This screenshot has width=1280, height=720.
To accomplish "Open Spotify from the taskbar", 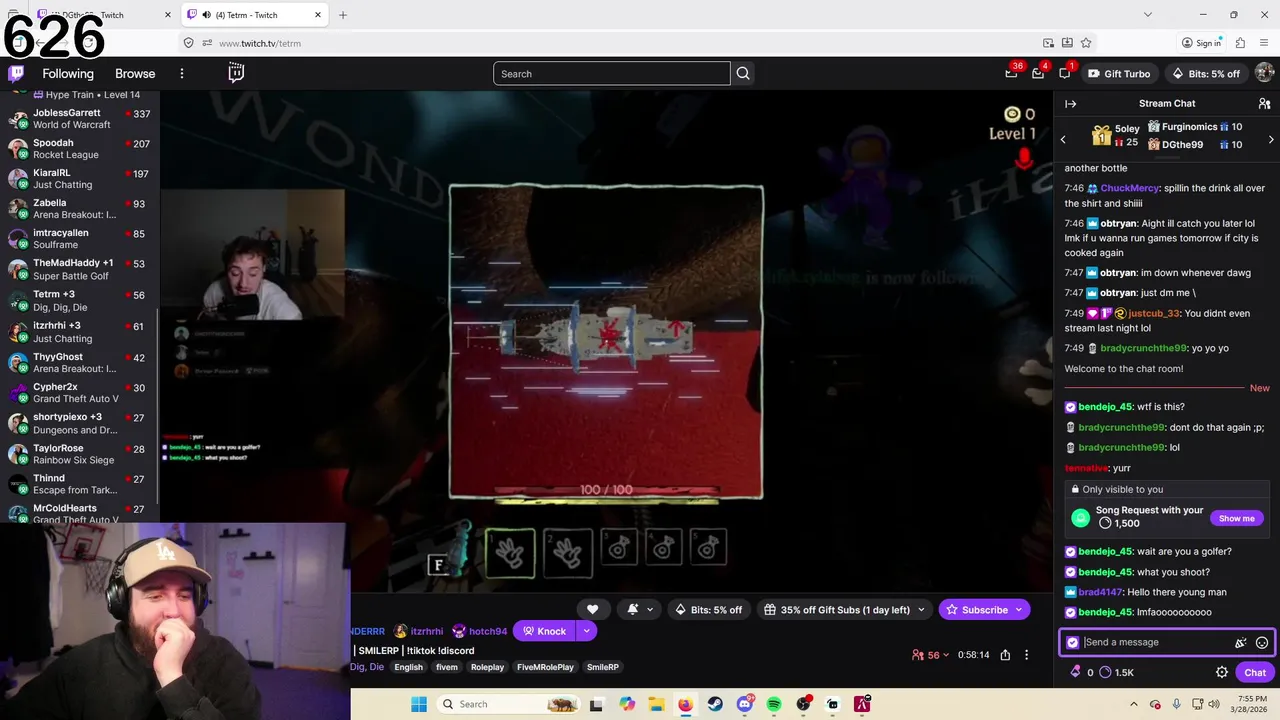I will click(x=774, y=704).
